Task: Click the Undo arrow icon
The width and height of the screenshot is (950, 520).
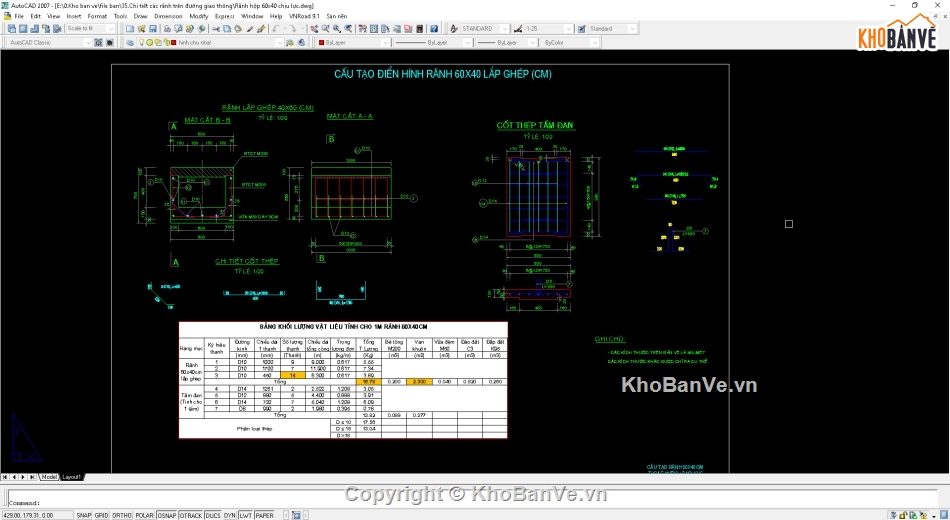Action: tap(276, 28)
